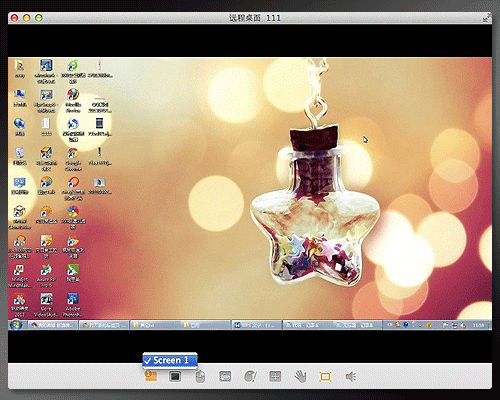Select the Google Chrome desktop shortcut

pos(73,159)
